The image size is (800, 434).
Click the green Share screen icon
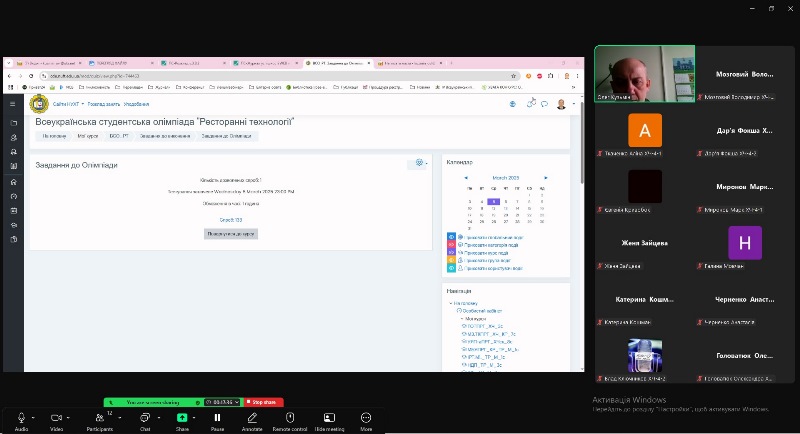tap(182, 417)
